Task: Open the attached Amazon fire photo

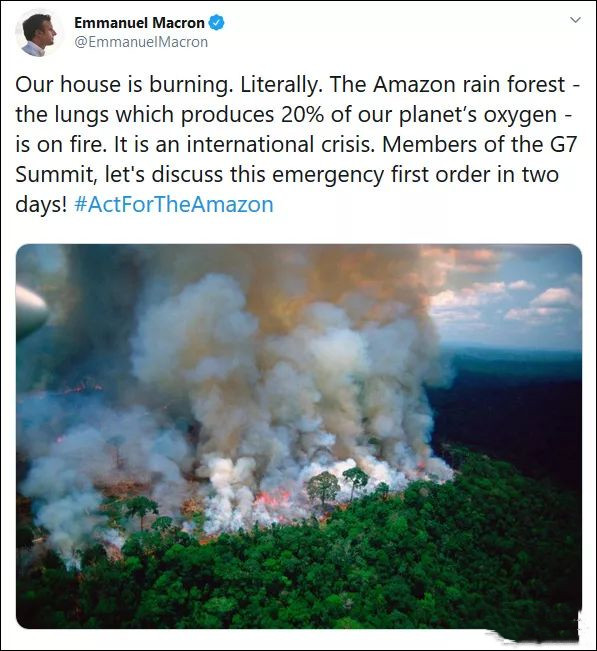Action: tap(299, 436)
